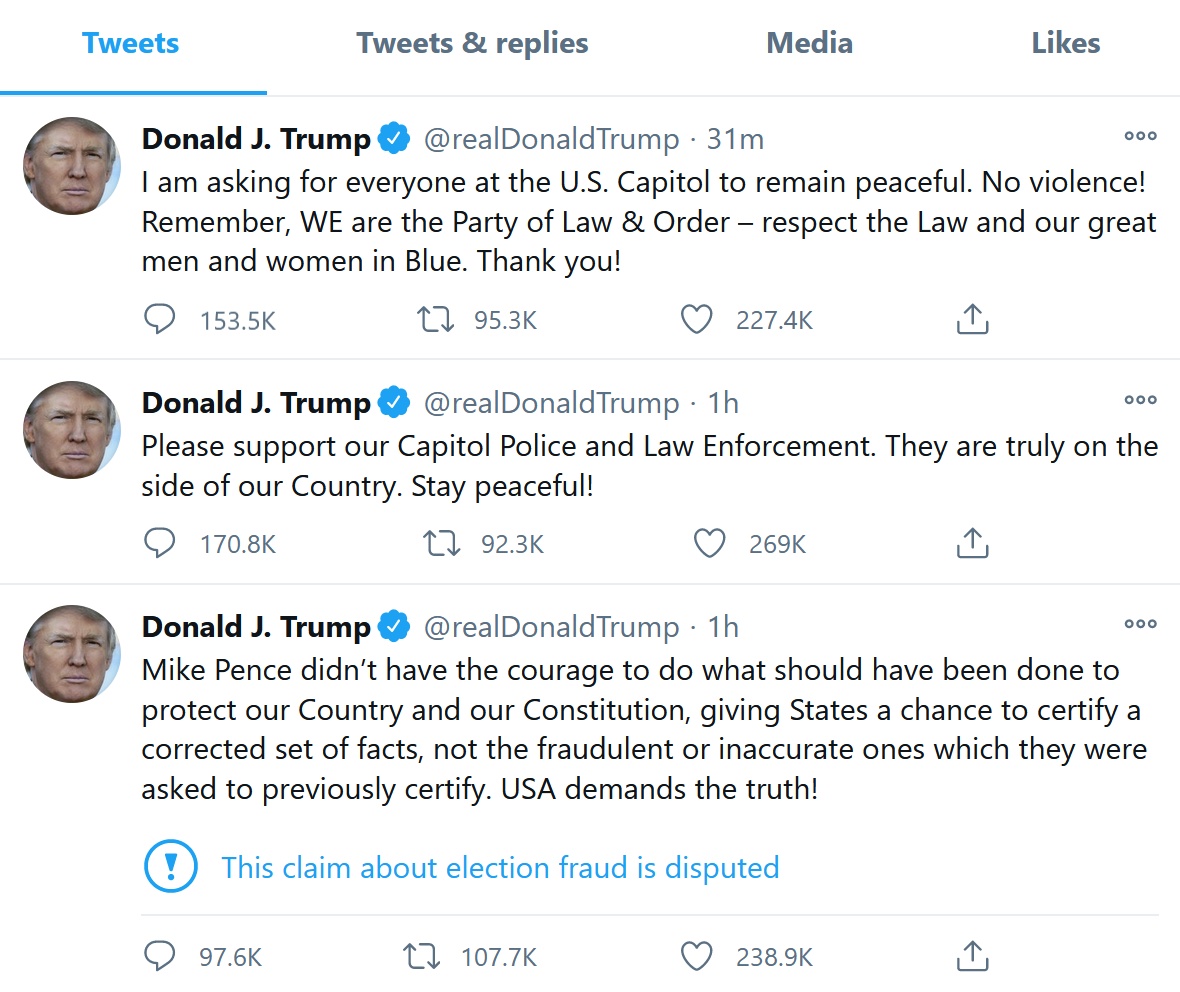Screen dimensions: 1180x992
Task: Like the tweet with 227.4K likes
Action: tap(696, 320)
